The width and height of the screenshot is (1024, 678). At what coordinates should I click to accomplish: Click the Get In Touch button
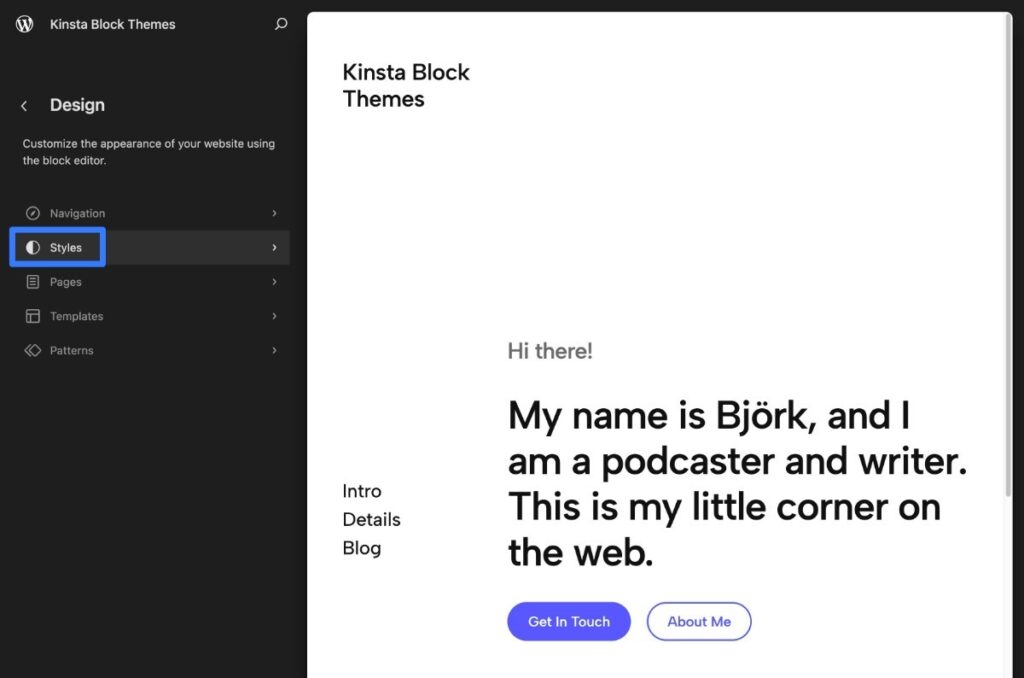[x=568, y=621]
